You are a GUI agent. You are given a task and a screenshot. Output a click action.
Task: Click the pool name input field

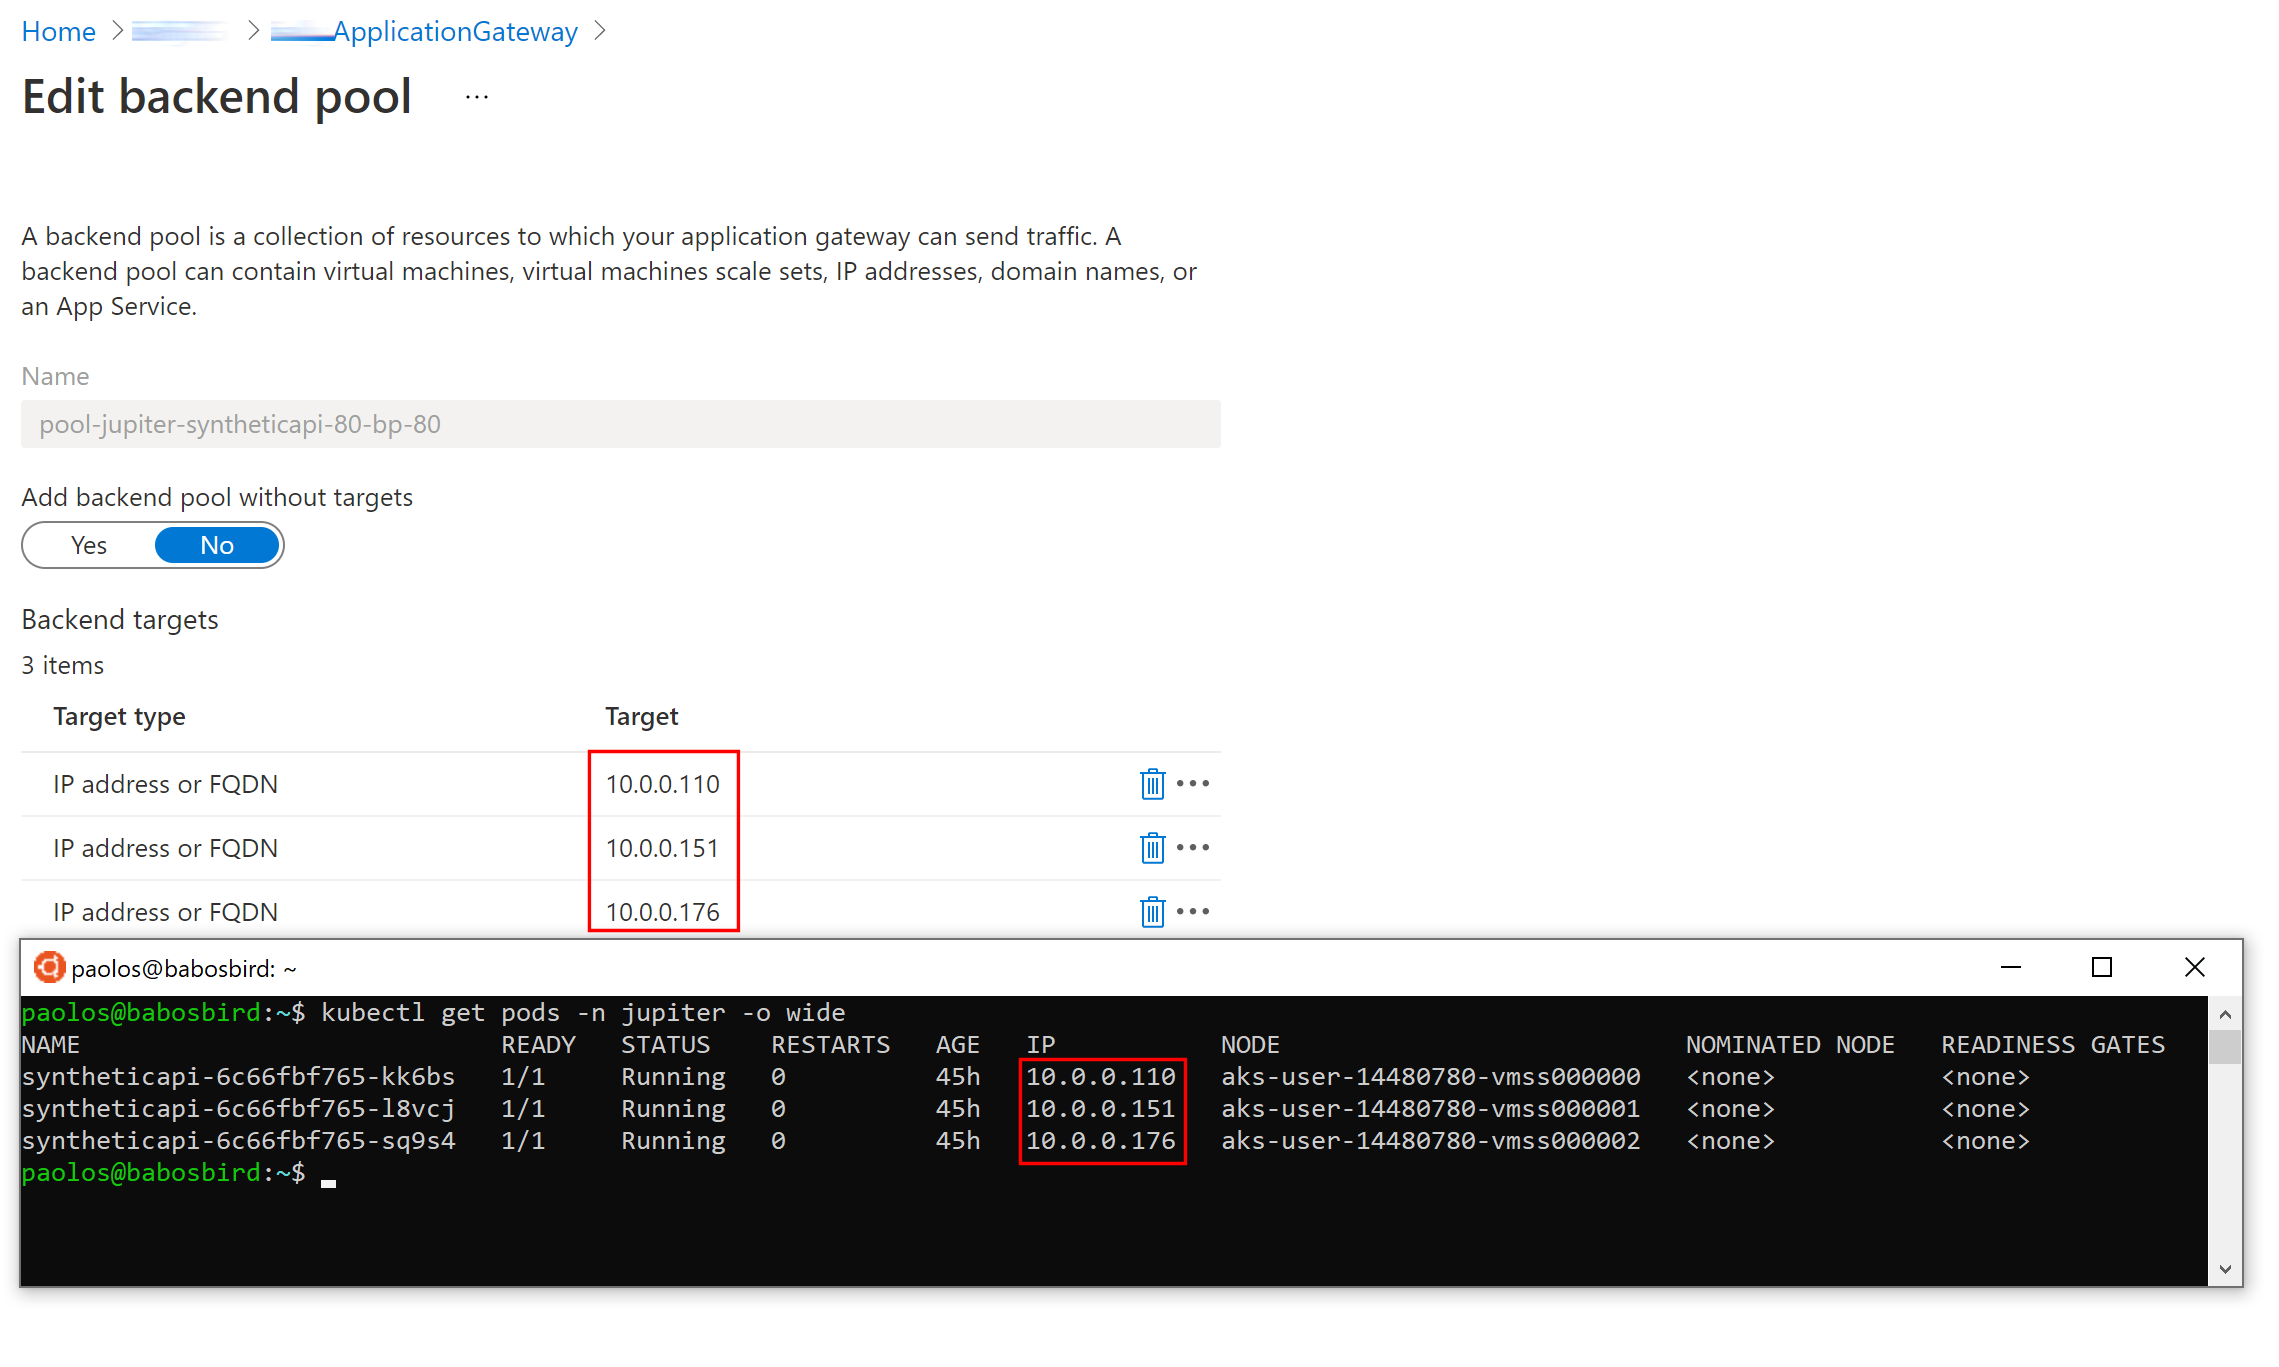point(621,424)
